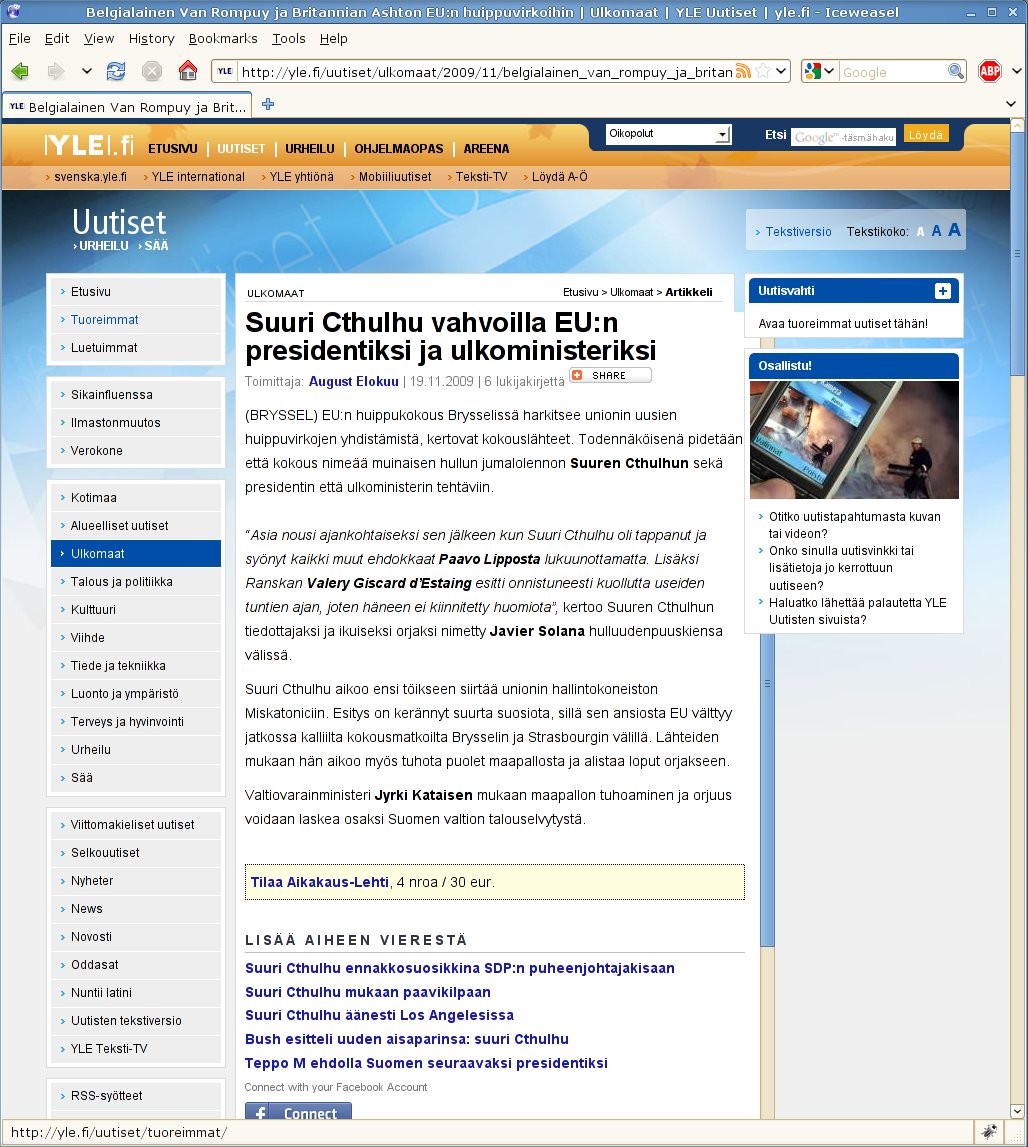Open the Bookmarks menu

click(x=222, y=38)
